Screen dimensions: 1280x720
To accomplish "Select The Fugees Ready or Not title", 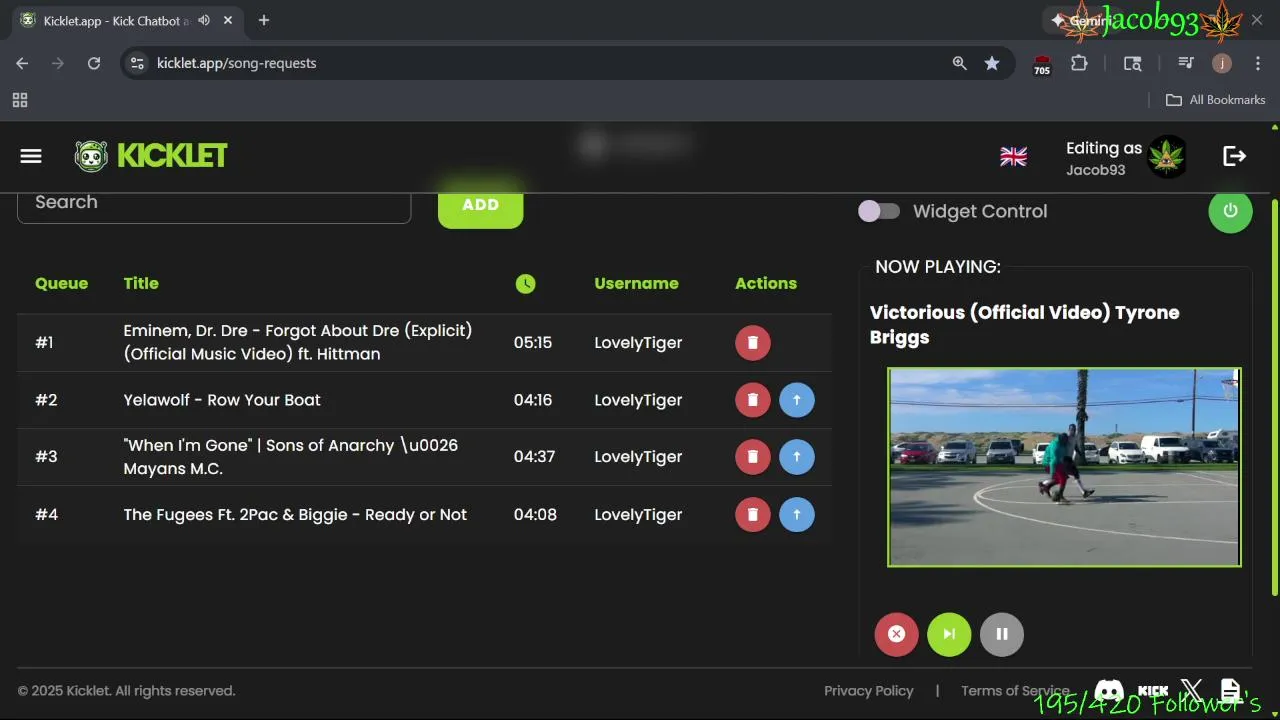I will (x=295, y=515).
